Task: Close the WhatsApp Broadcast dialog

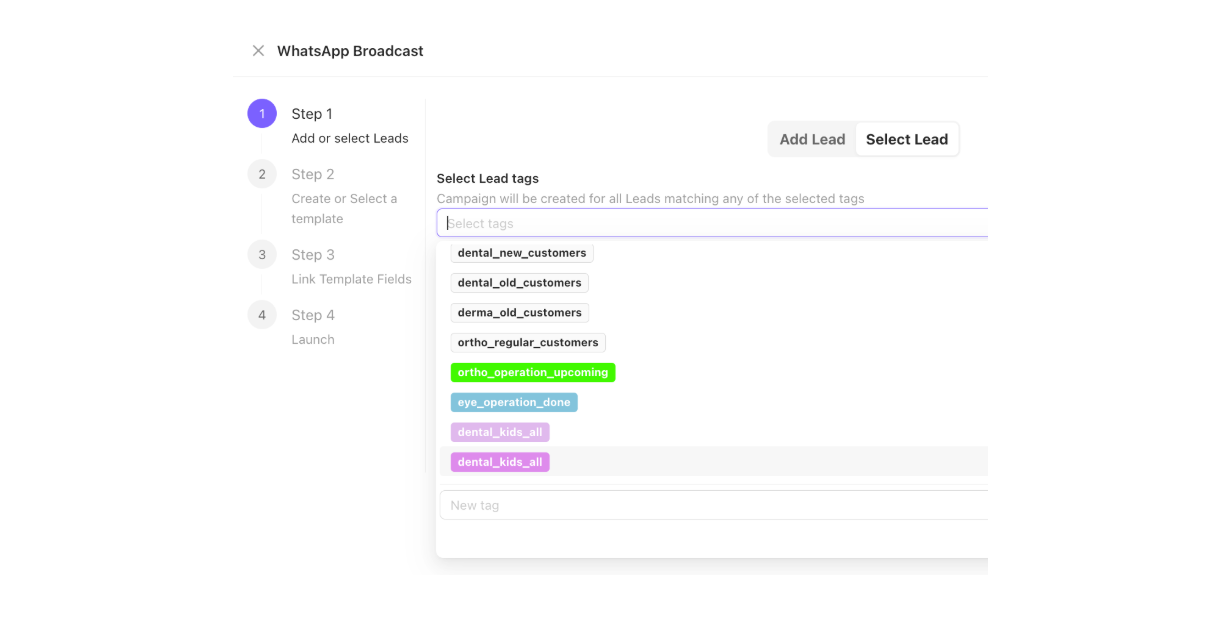Action: click(x=258, y=50)
